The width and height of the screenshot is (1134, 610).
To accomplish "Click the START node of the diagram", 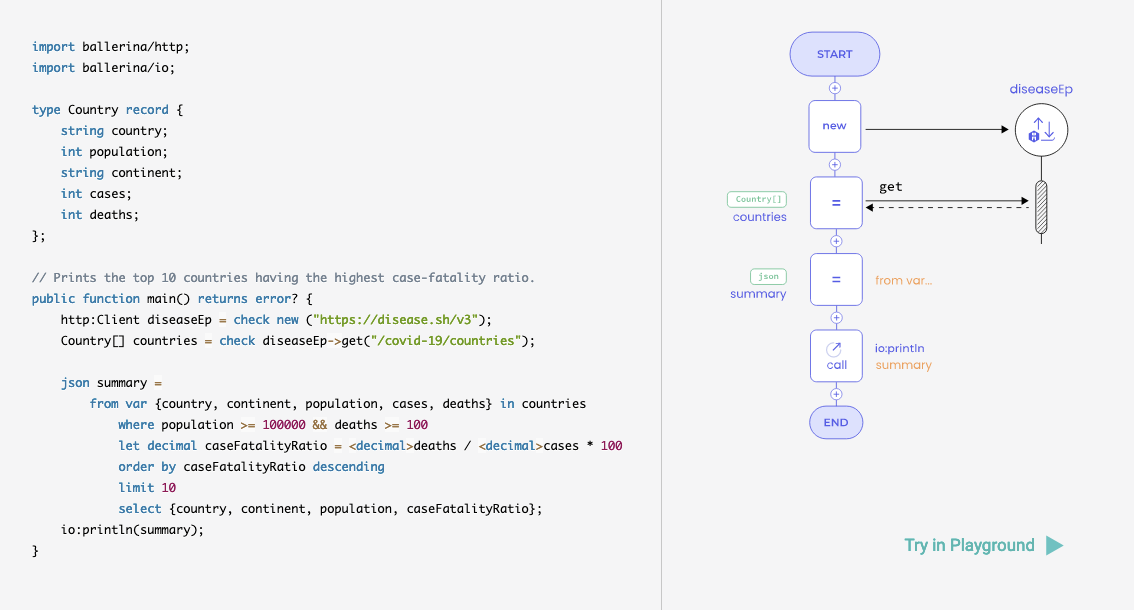I will (x=834, y=54).
